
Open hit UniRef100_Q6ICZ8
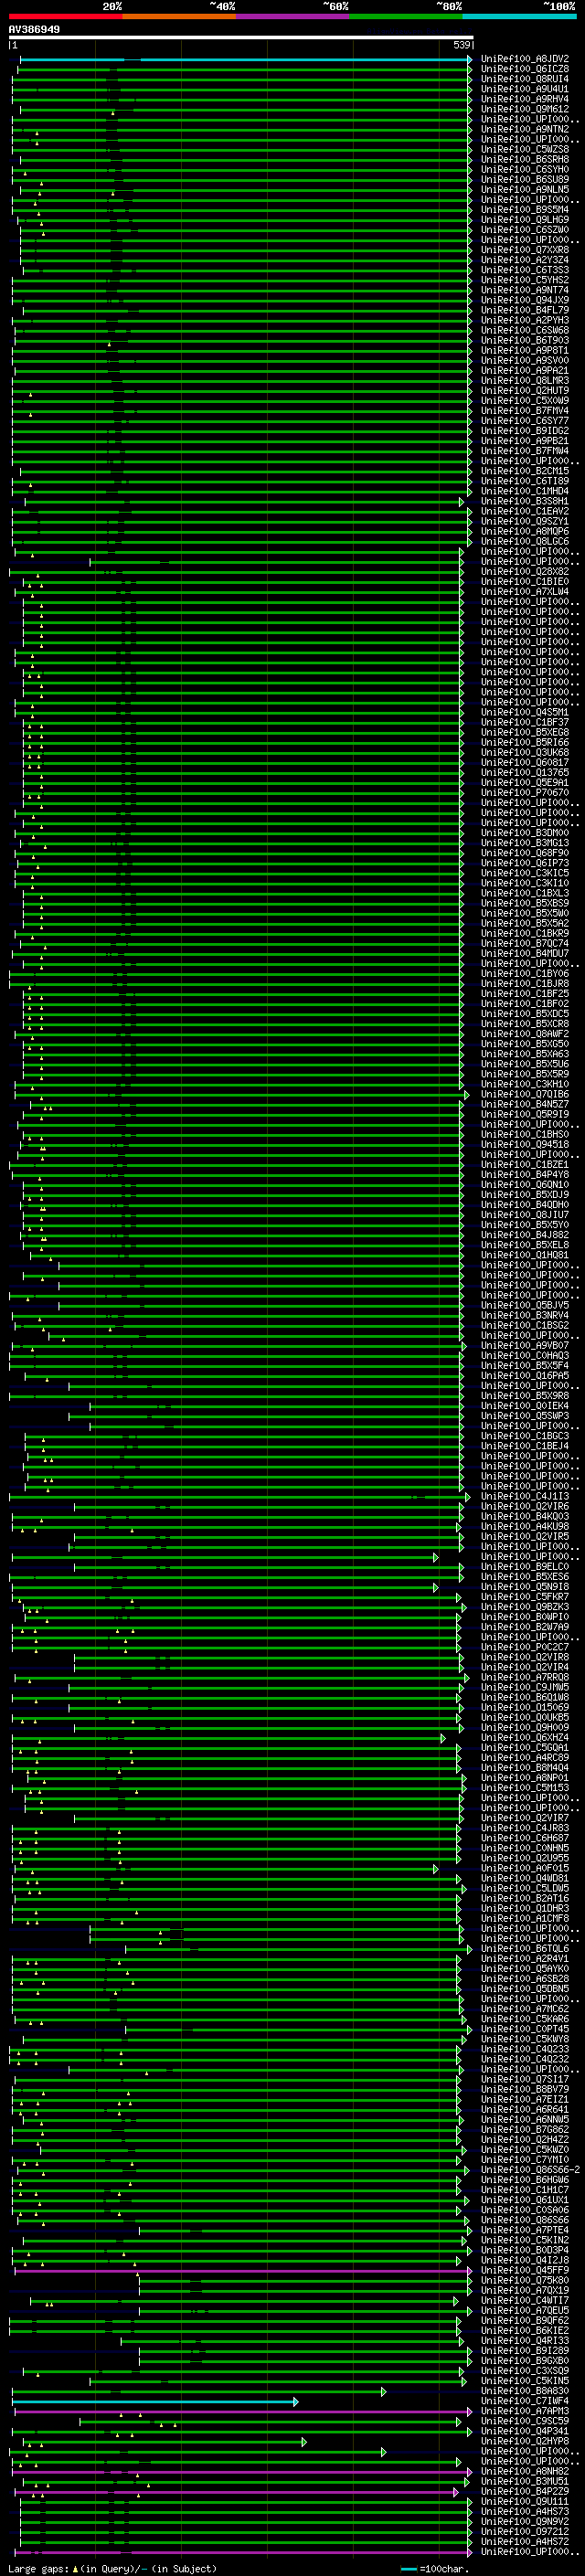pyautogui.click(x=525, y=69)
